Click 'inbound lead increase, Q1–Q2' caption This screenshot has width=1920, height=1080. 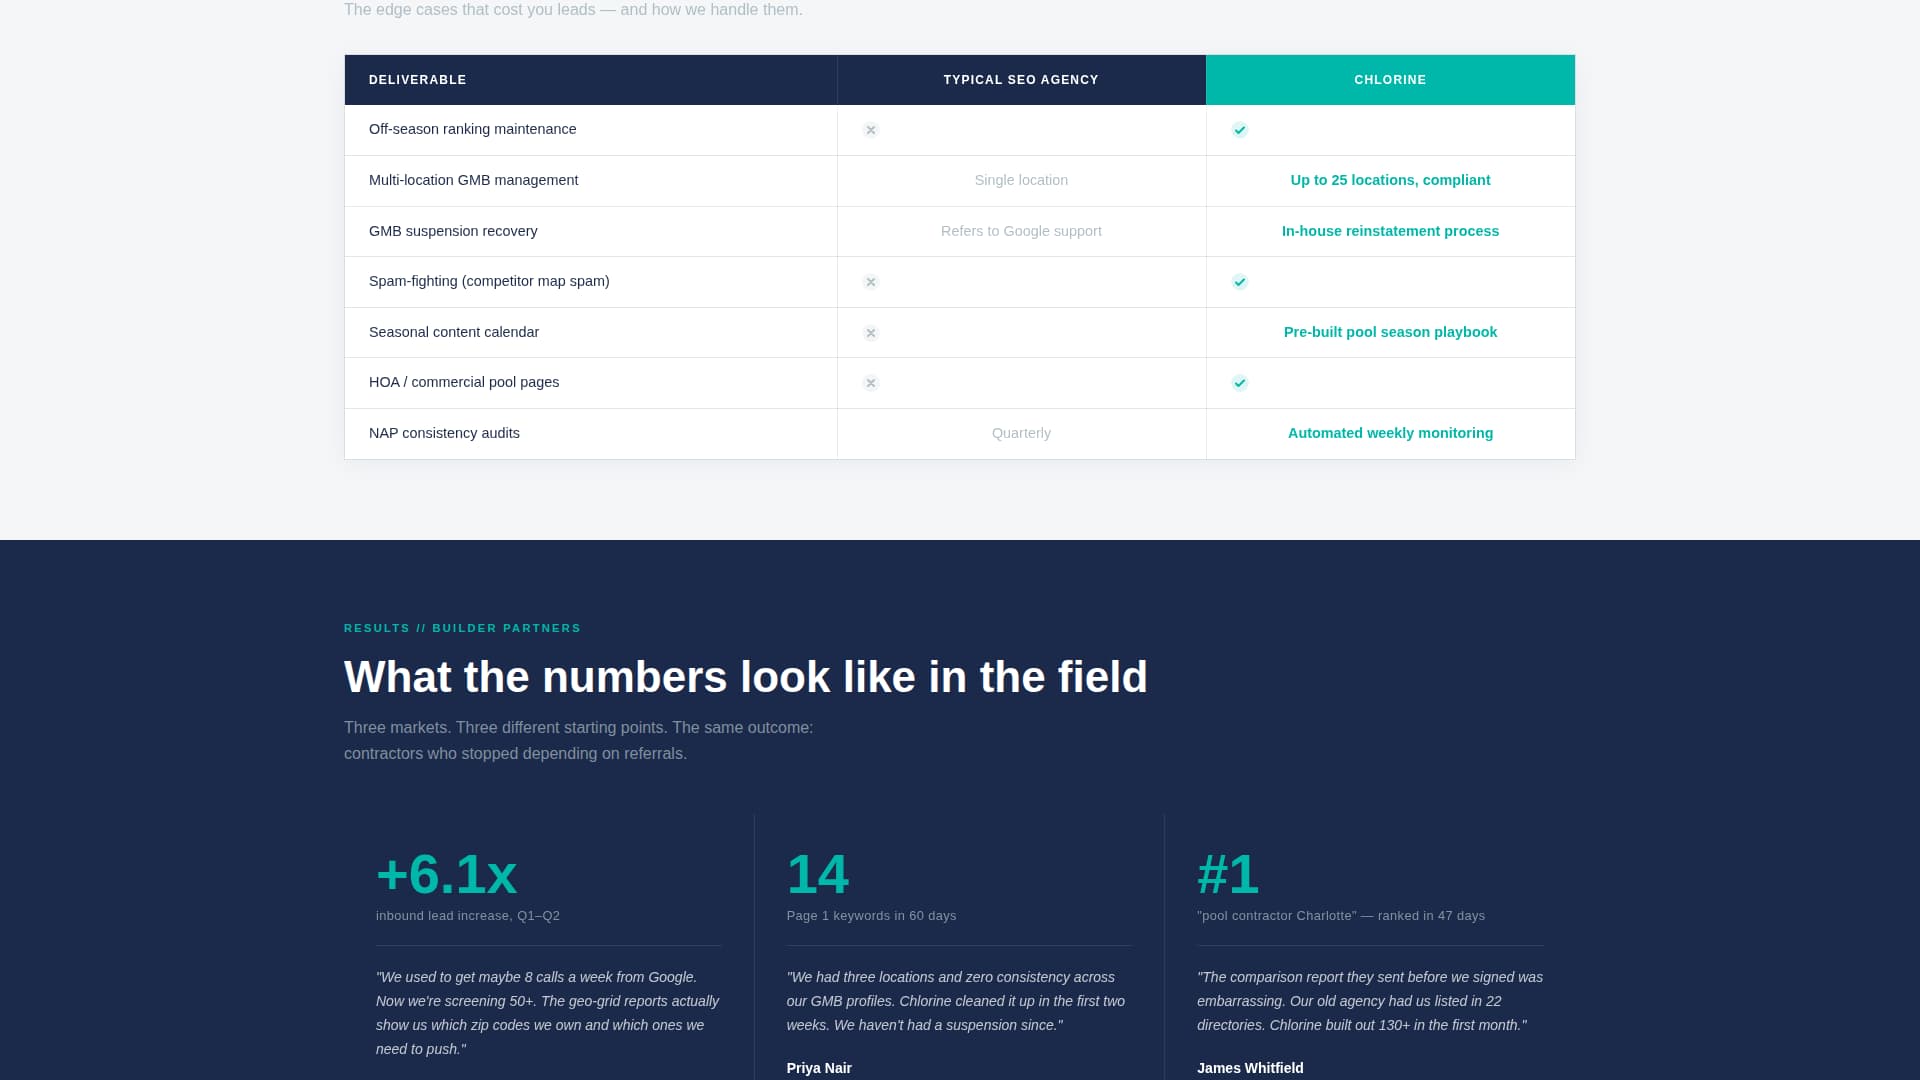(468, 916)
